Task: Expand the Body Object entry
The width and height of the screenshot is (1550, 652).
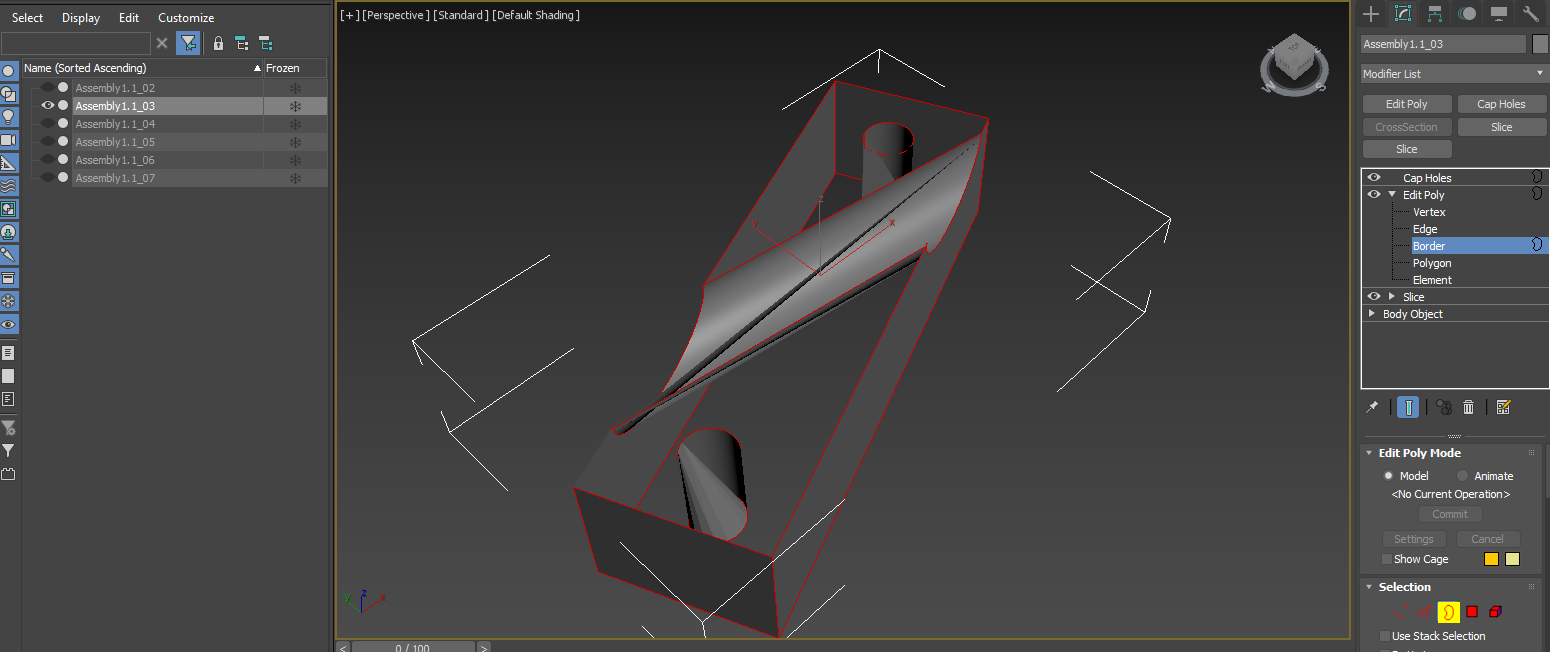Action: 1372,314
